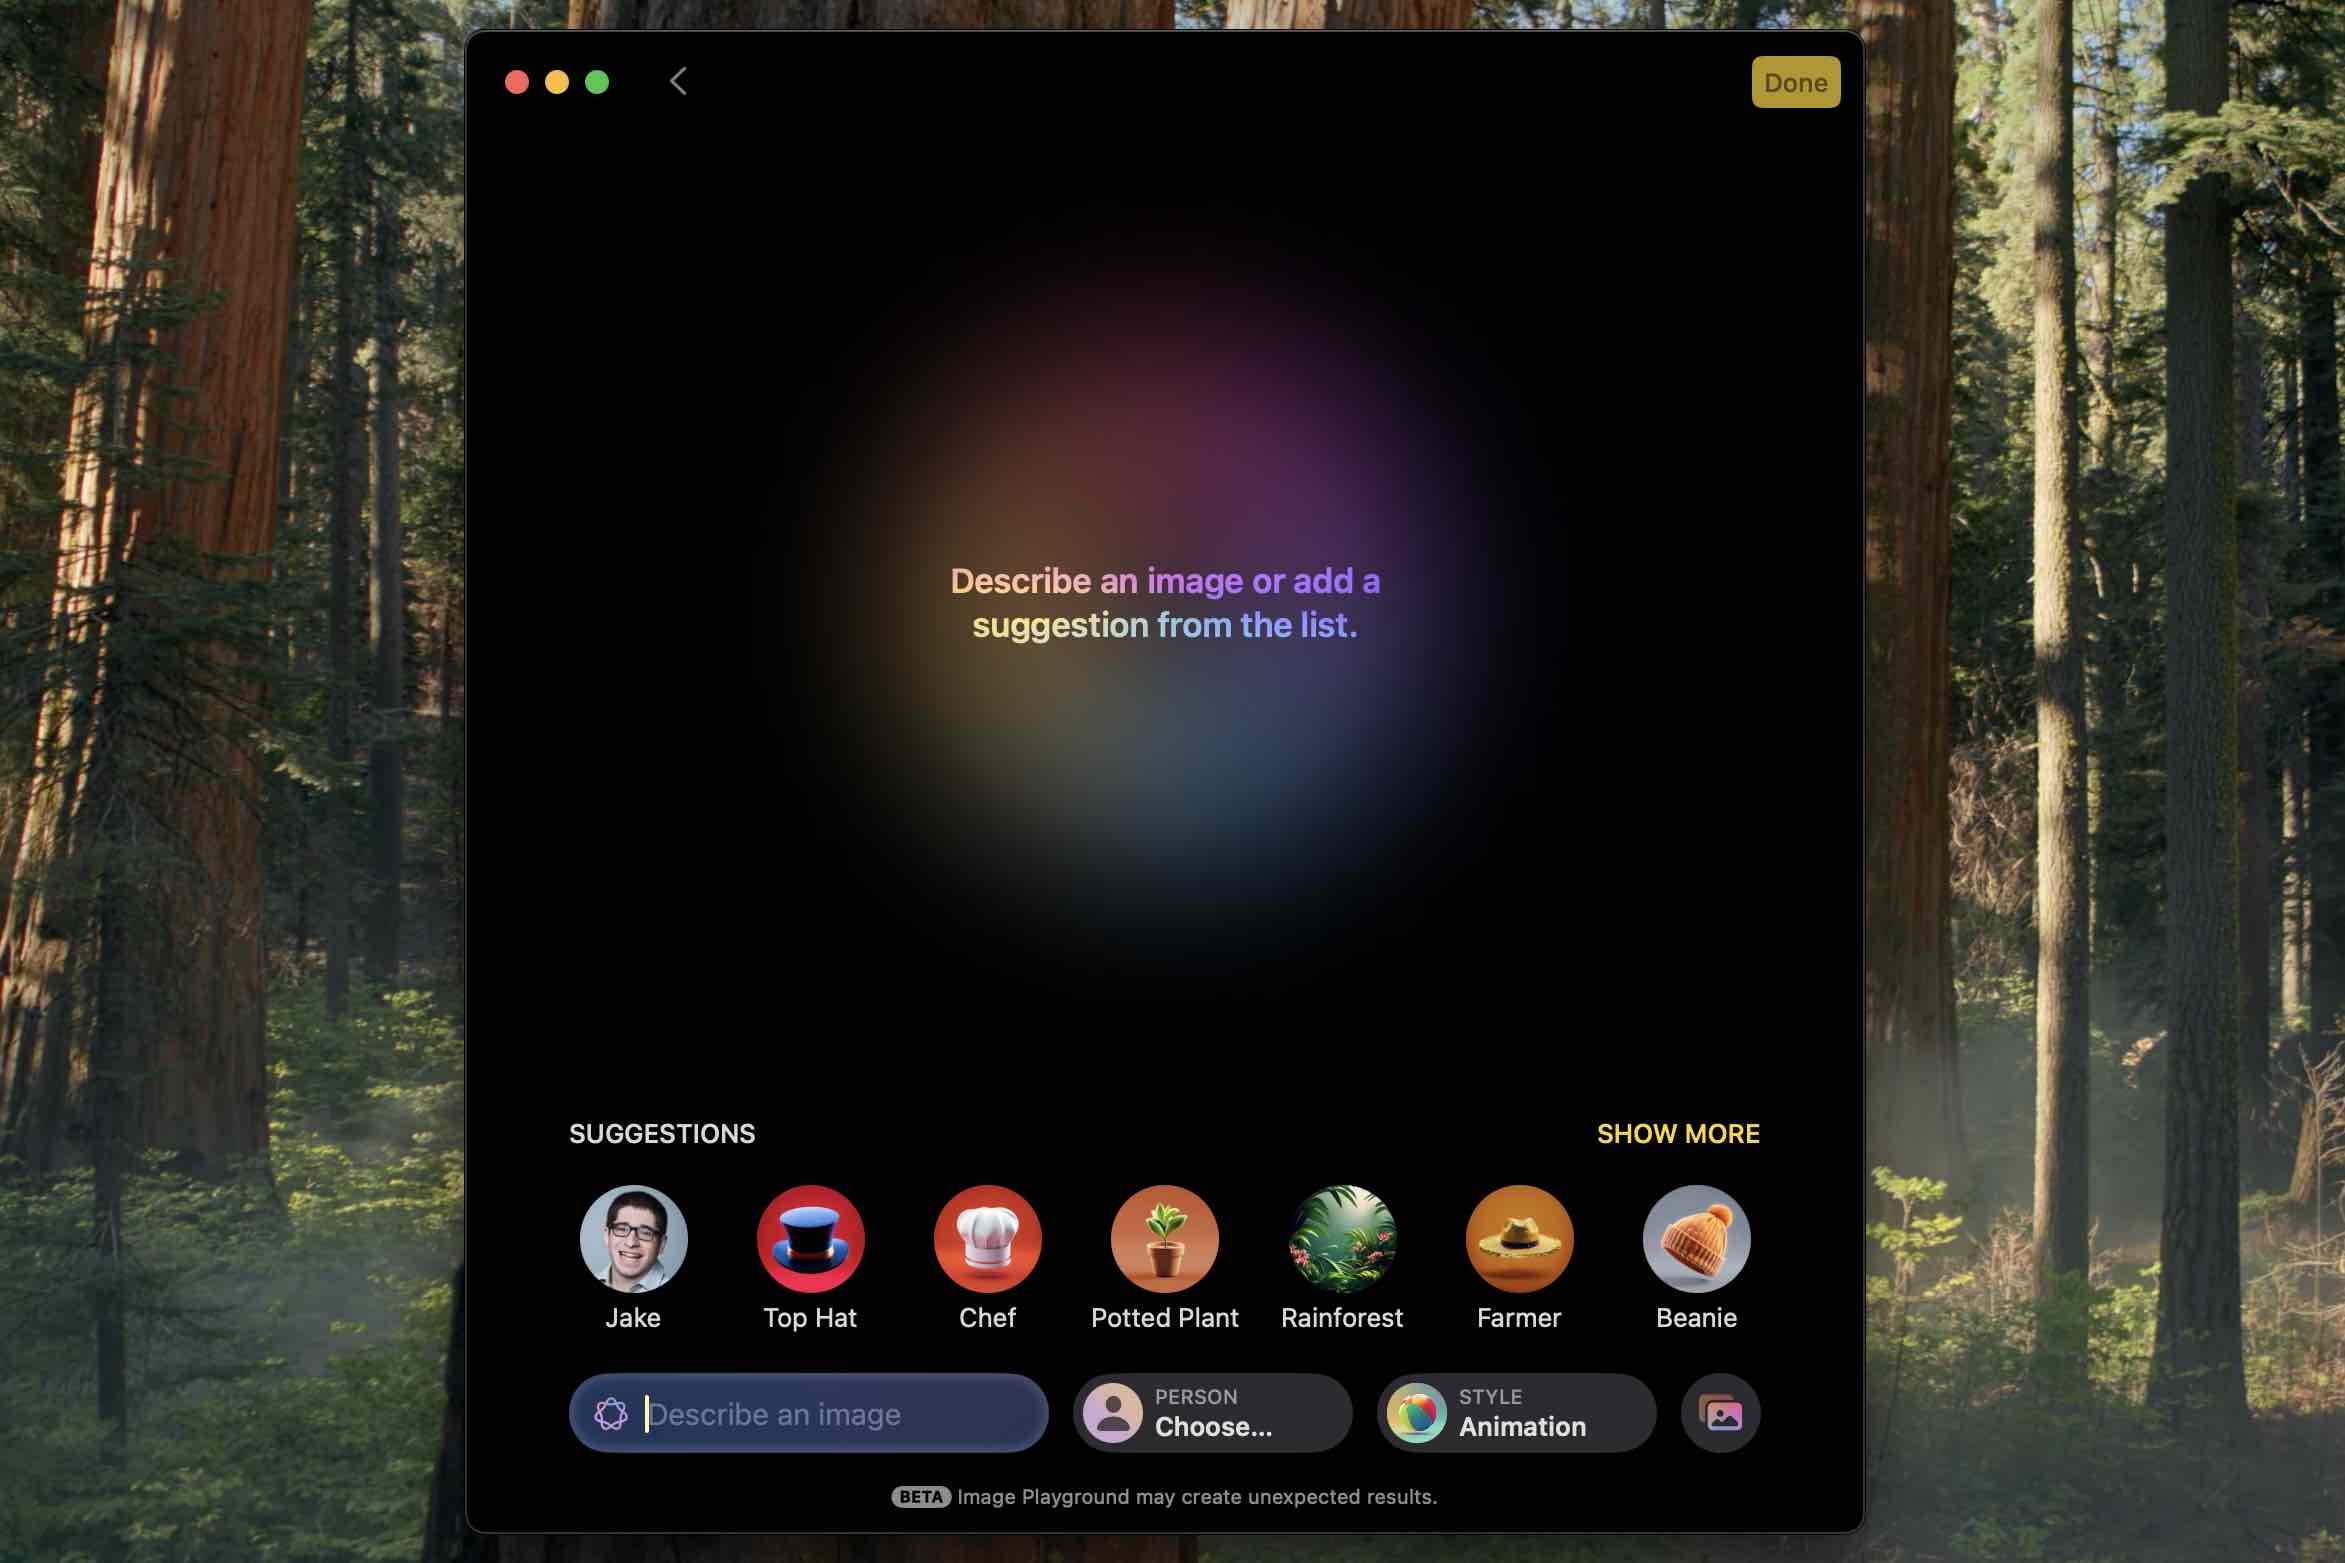Image resolution: width=2345 pixels, height=1563 pixels.
Task: Expand SUGGESTIONS with Show More
Action: 1675,1134
